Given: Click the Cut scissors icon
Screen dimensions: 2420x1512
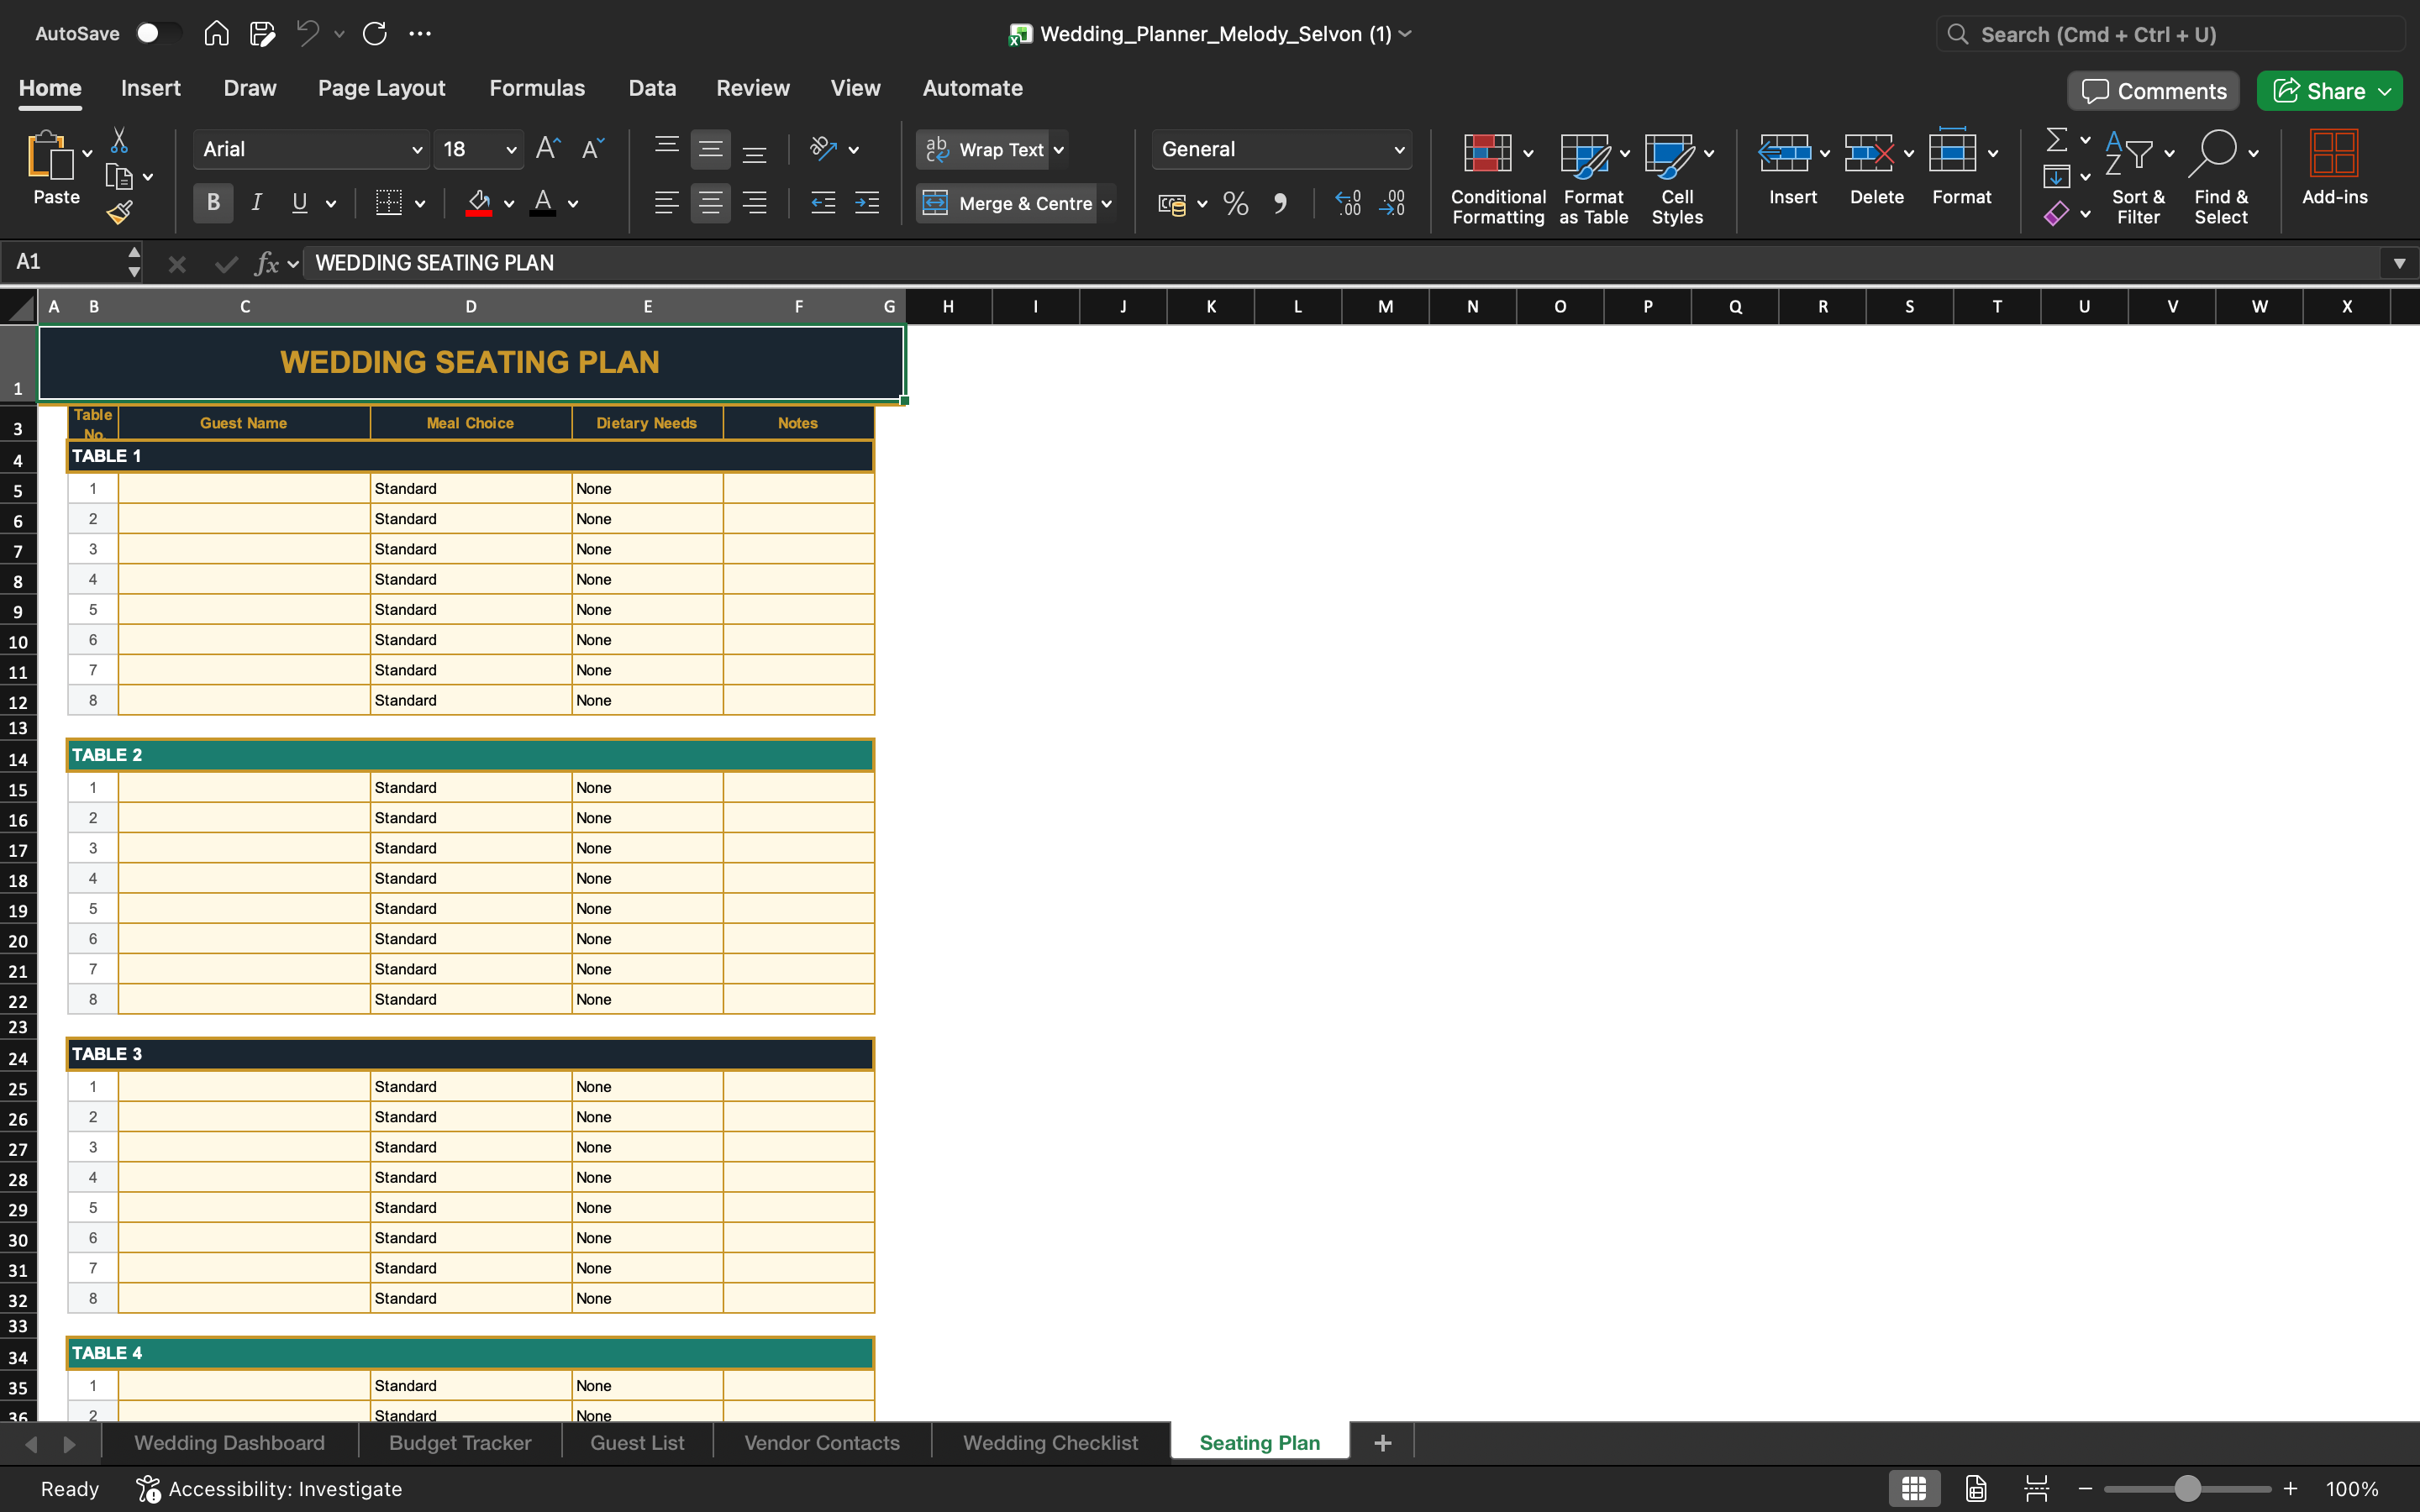Looking at the screenshot, I should 119,140.
